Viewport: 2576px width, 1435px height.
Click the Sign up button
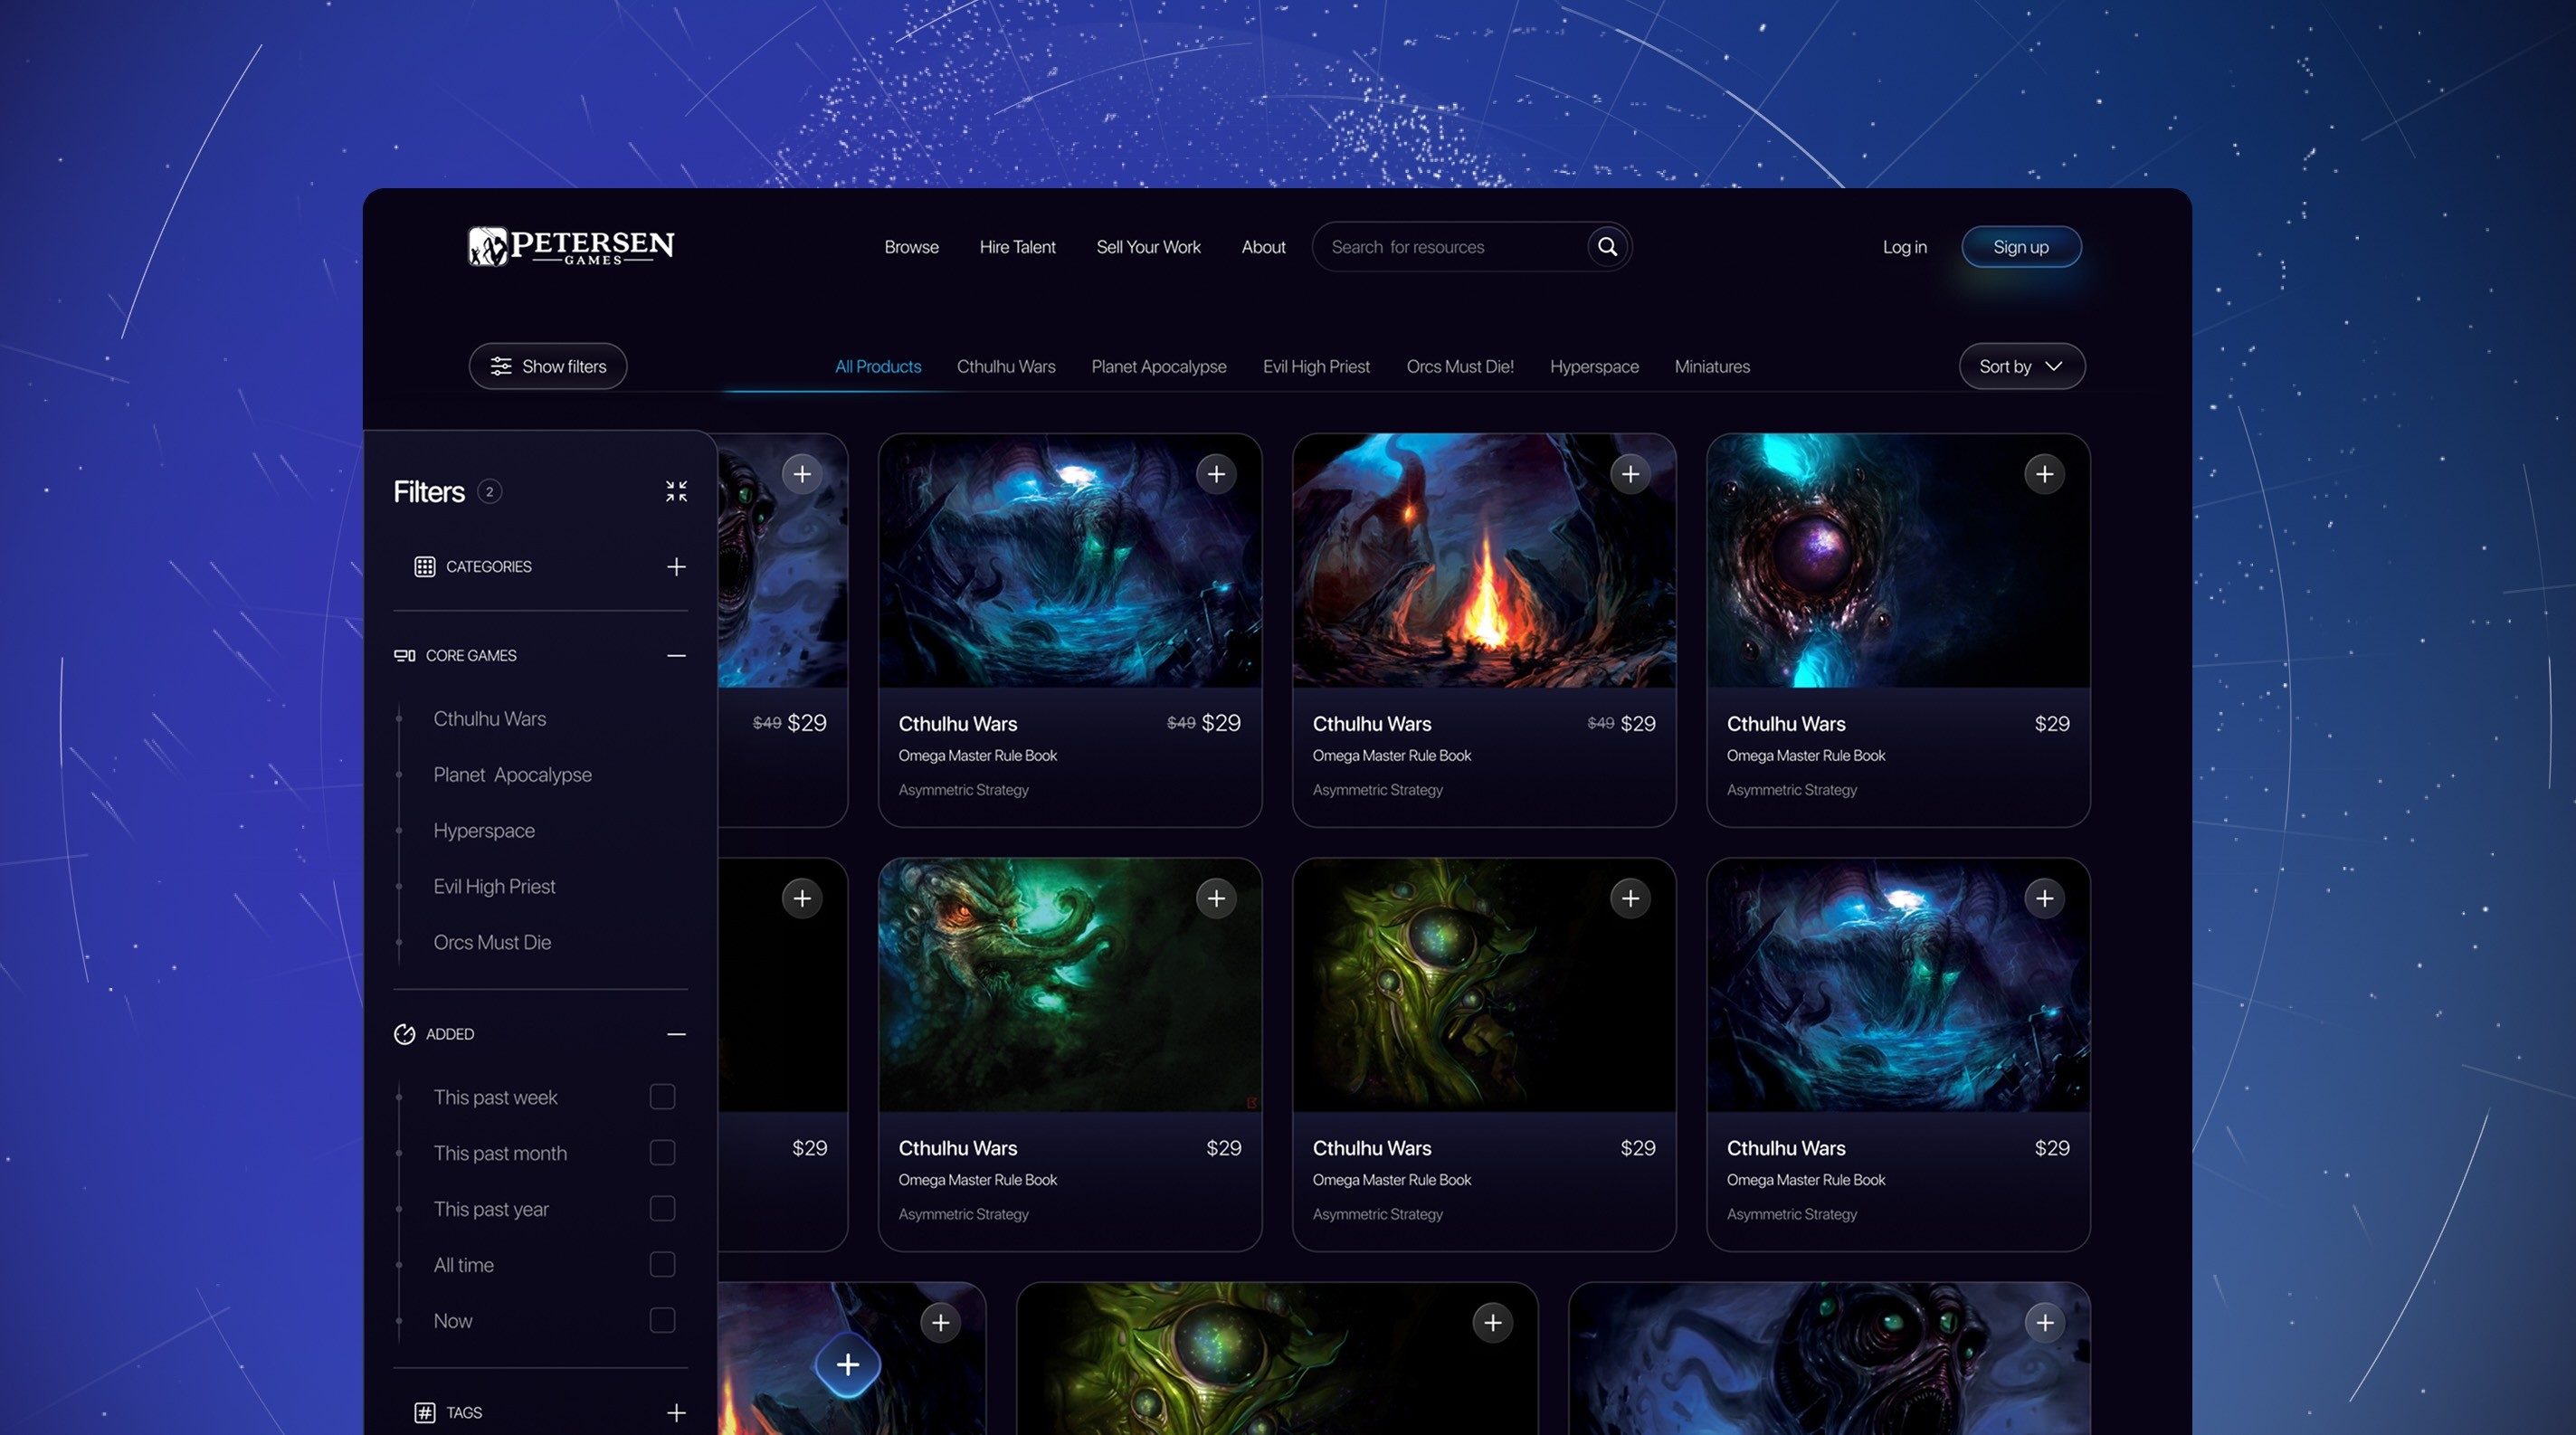click(x=2020, y=247)
